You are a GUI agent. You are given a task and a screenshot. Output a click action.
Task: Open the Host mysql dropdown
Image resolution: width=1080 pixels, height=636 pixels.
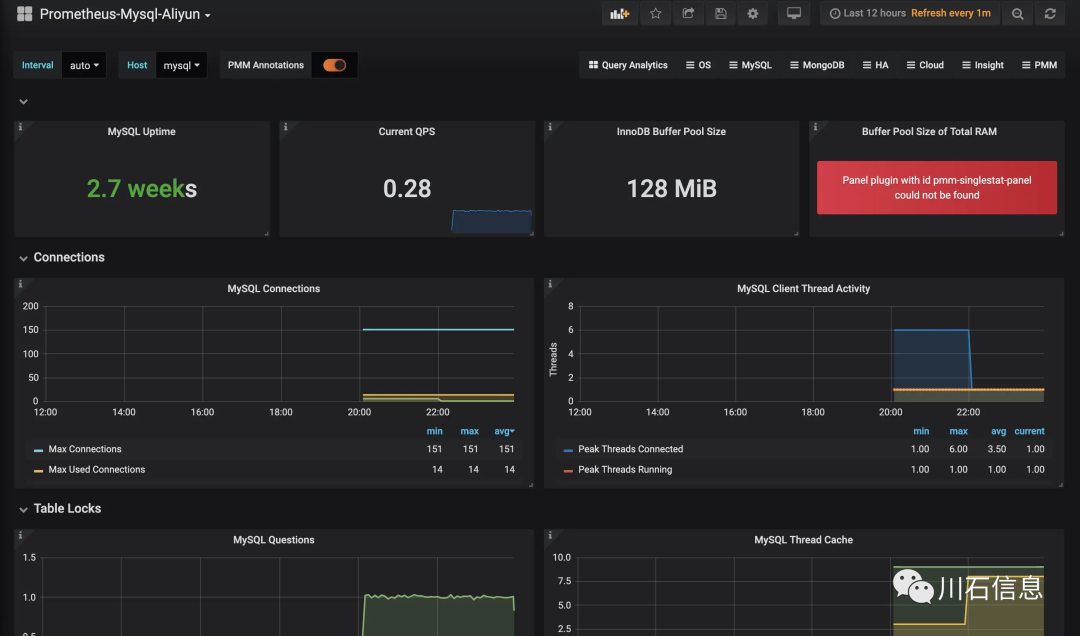point(181,65)
